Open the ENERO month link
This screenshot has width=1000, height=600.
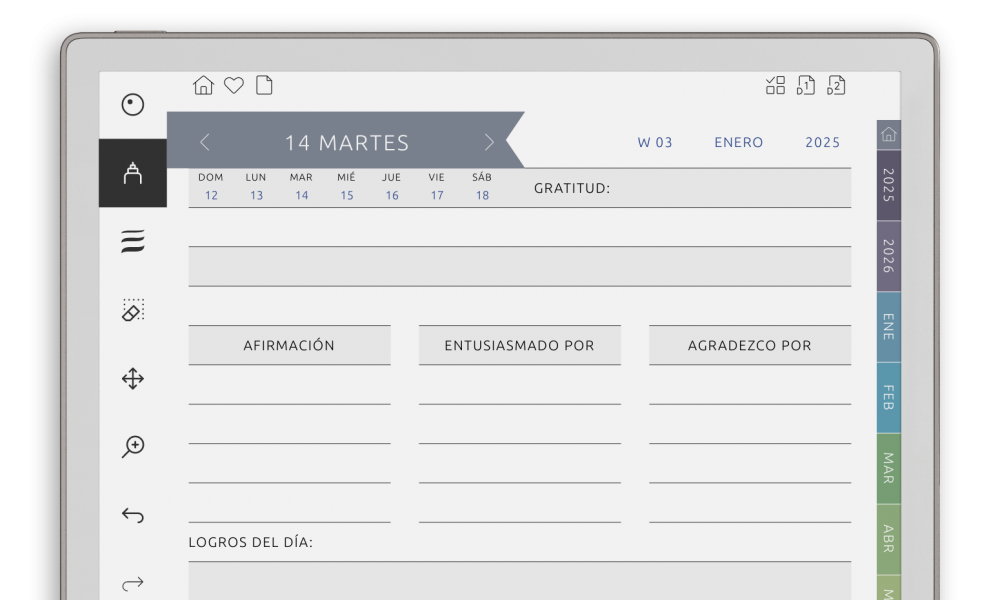[x=739, y=142]
